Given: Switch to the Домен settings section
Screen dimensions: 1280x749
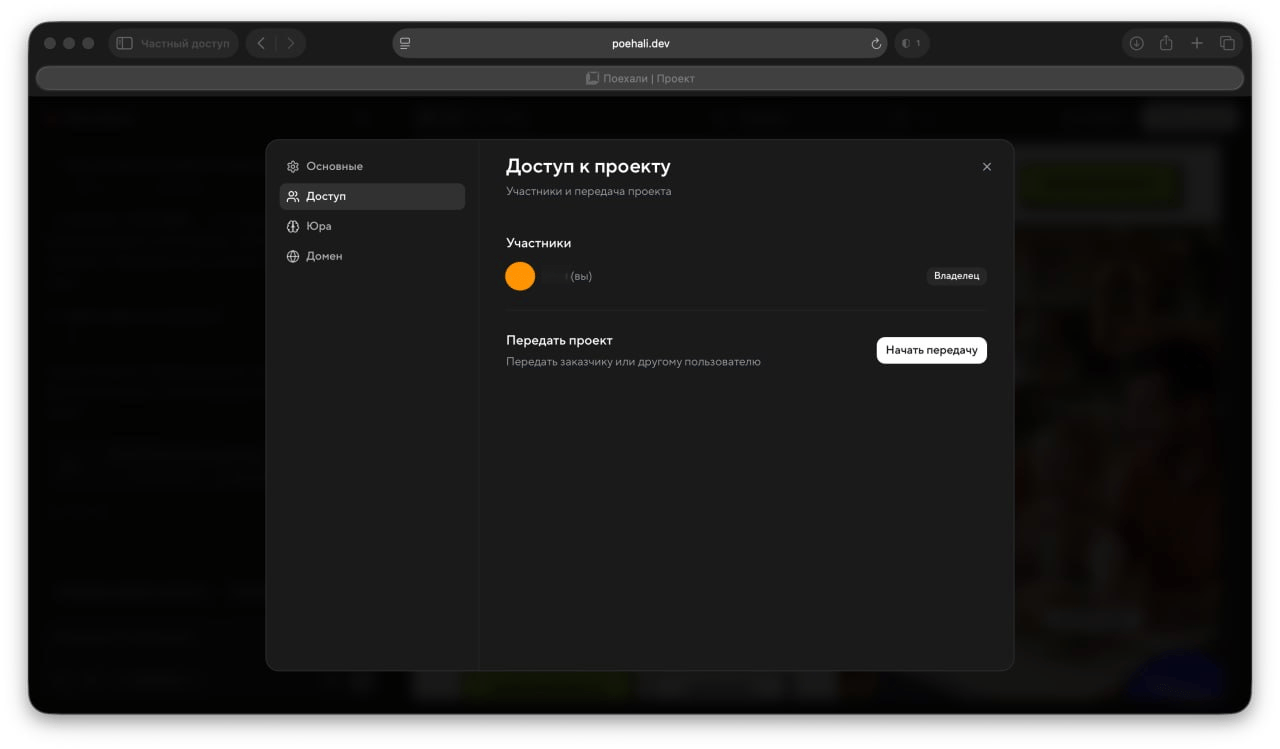Looking at the screenshot, I should 372,256.
